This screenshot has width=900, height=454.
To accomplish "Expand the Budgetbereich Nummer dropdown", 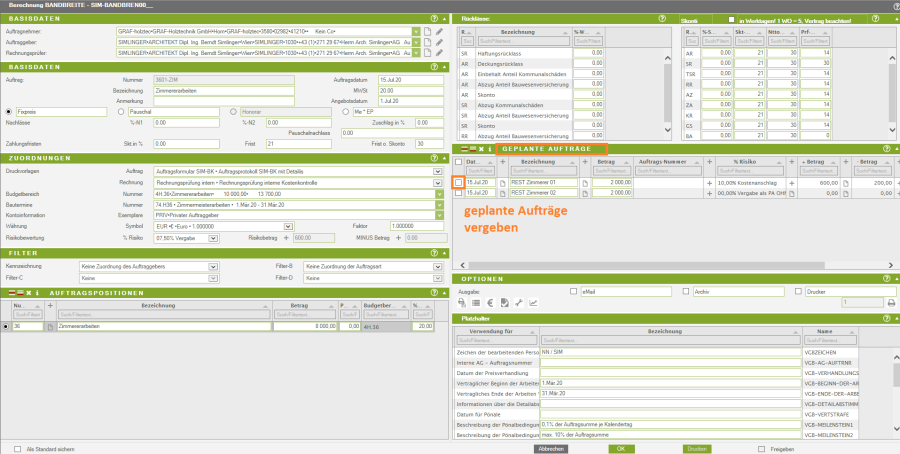I will tap(437, 194).
